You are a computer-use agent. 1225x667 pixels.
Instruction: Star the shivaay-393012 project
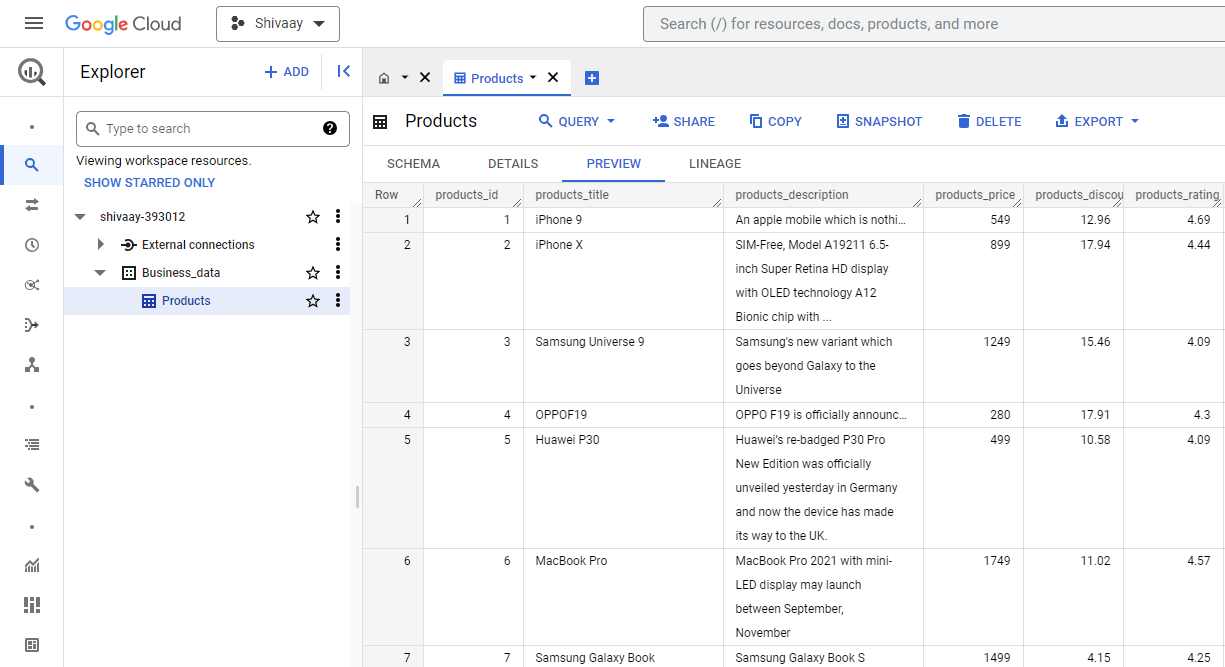312,216
